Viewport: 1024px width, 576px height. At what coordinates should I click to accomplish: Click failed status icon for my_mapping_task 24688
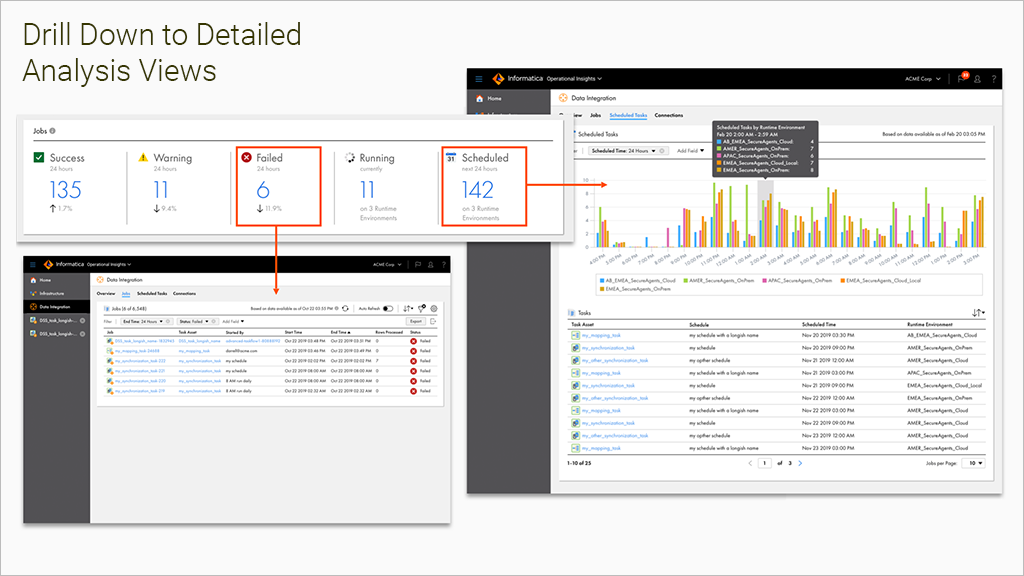(413, 351)
